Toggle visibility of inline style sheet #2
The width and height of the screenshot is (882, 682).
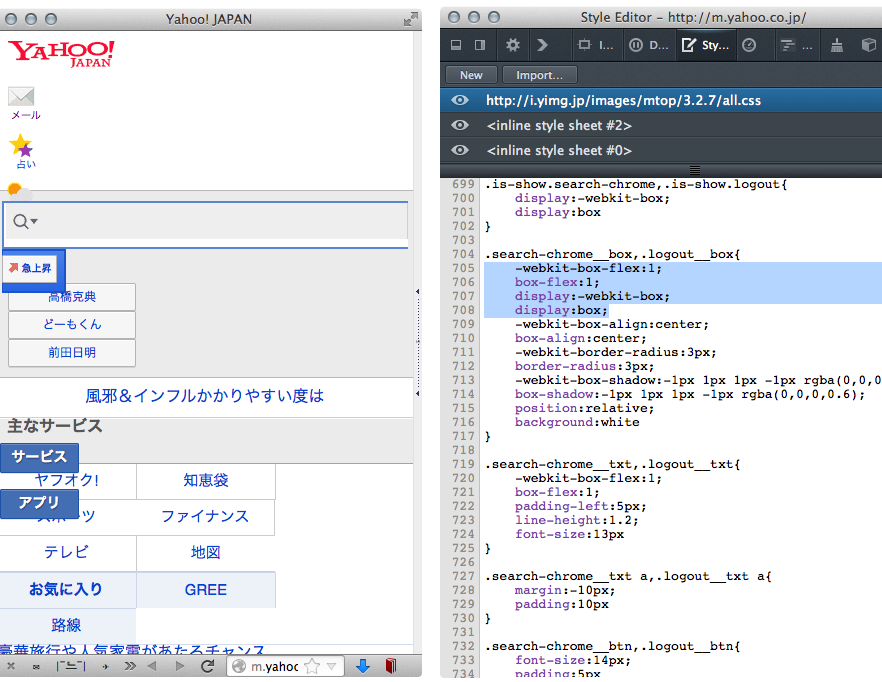pyautogui.click(x=460, y=125)
